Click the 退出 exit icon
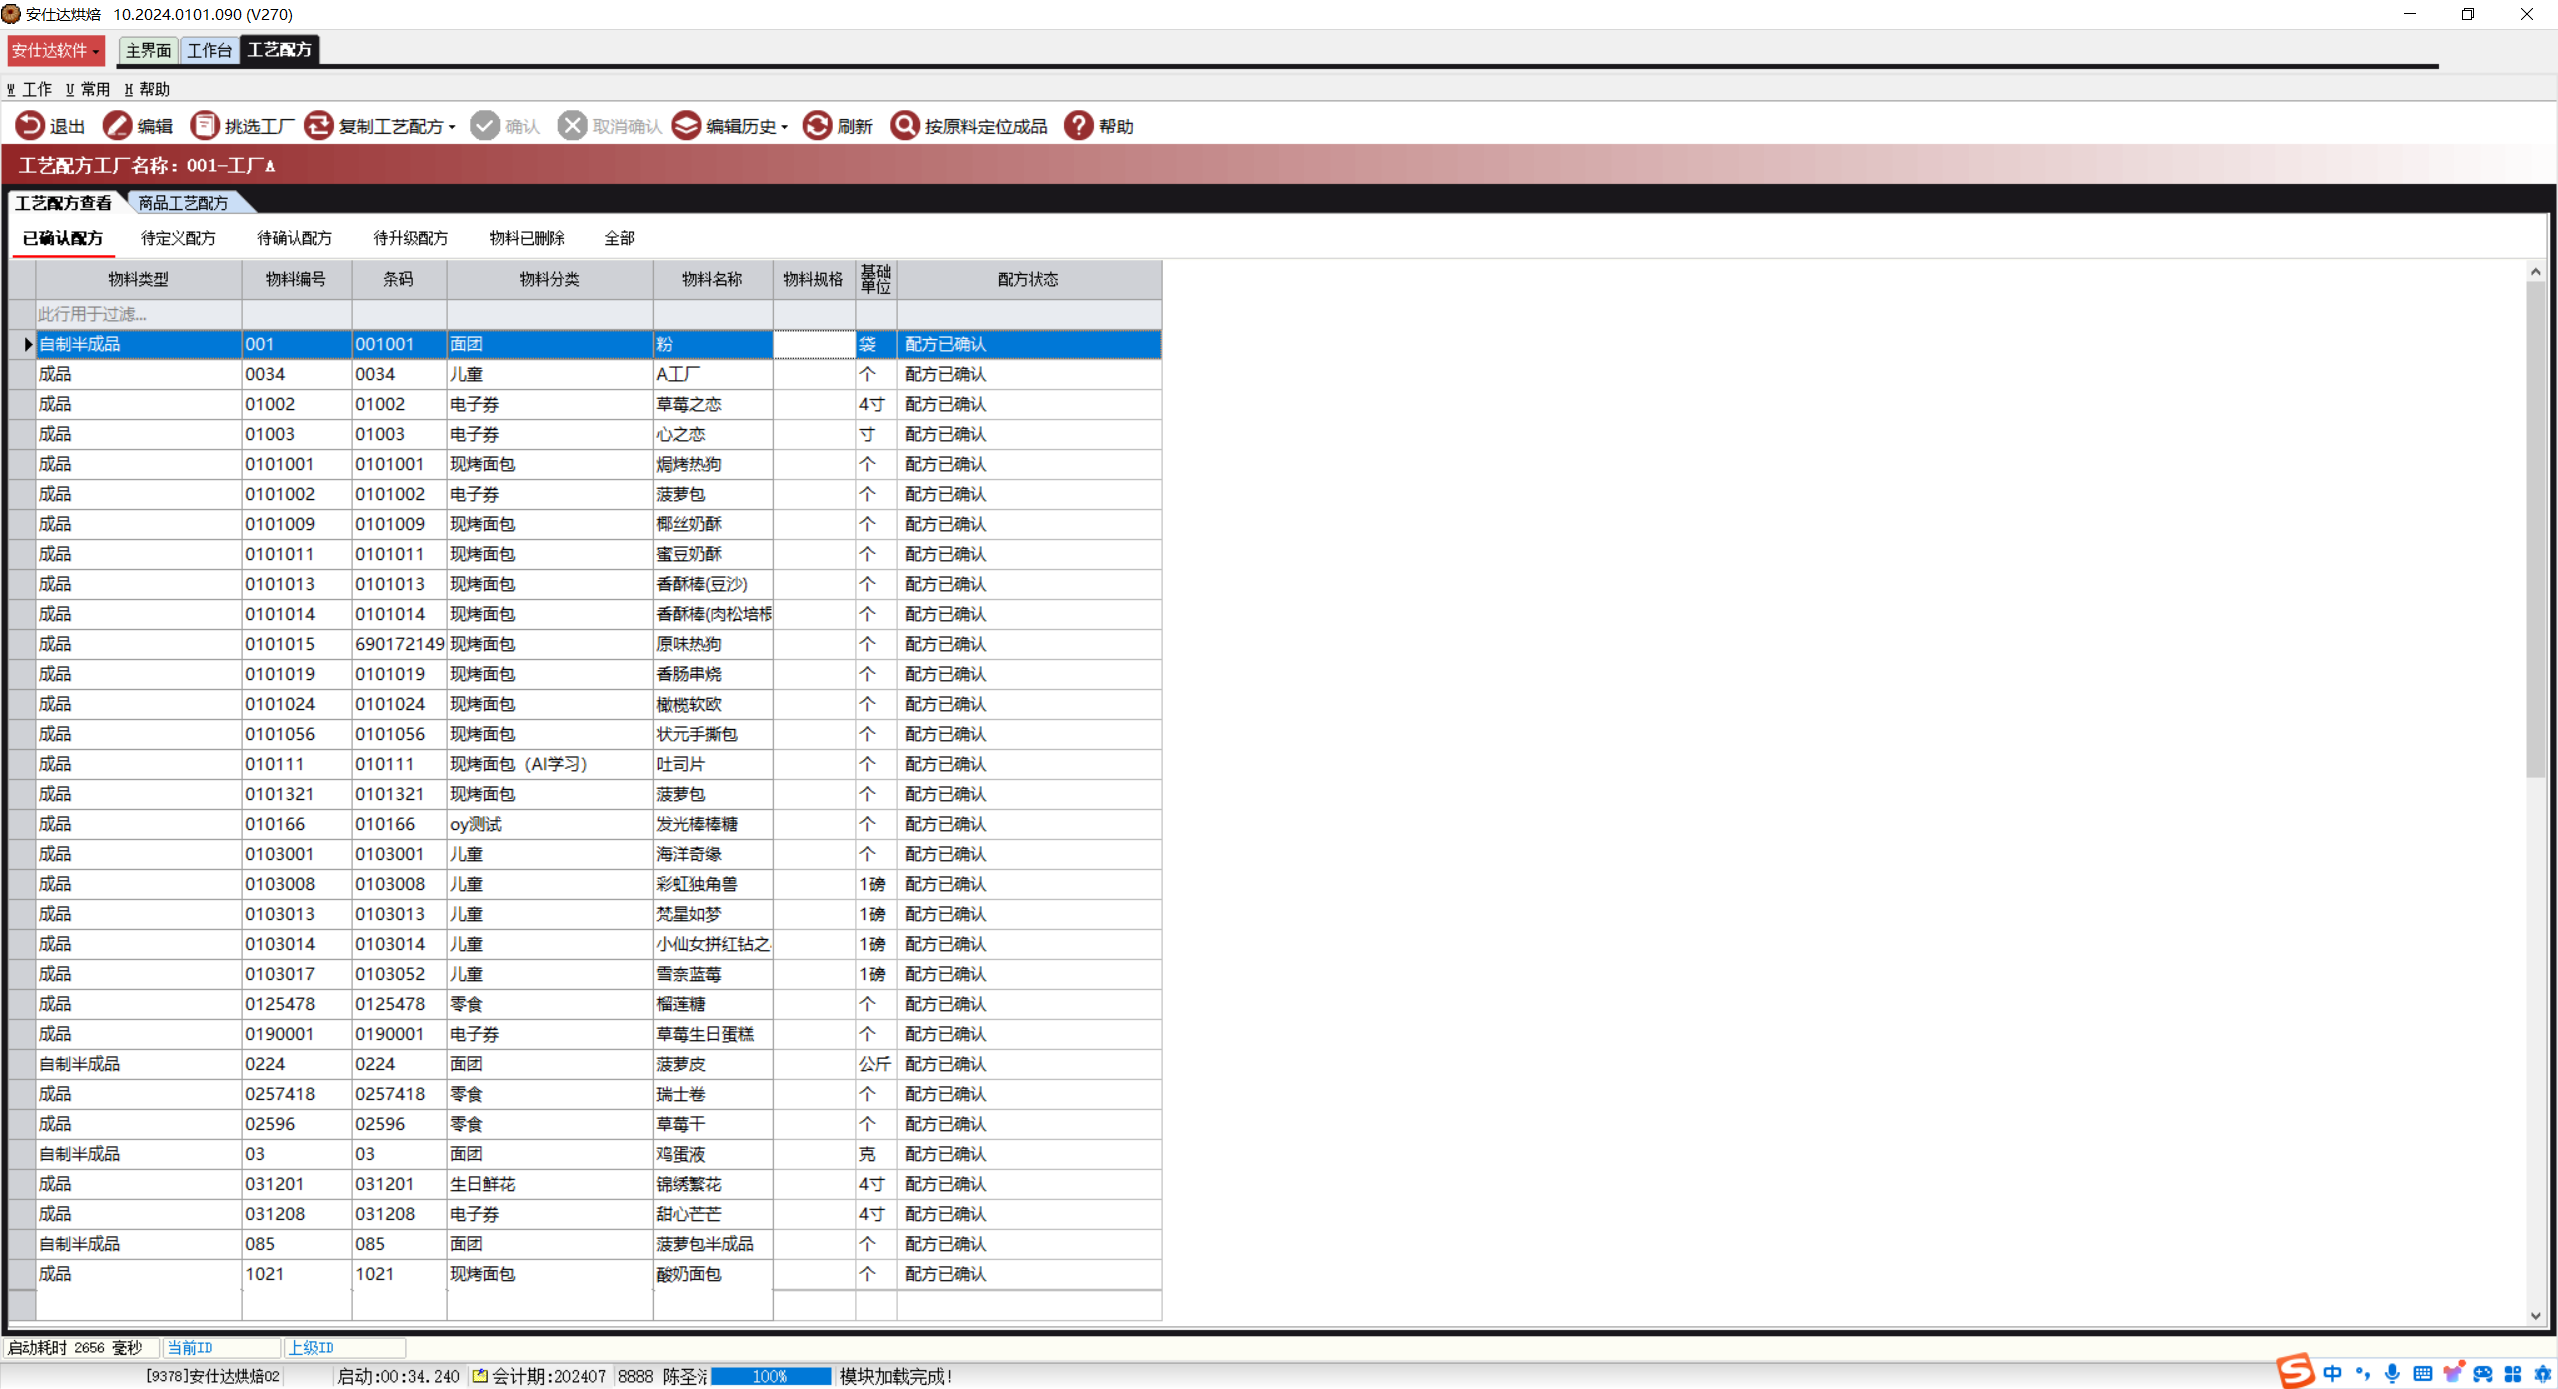Screen dimensions: 2558x1389 coord(29,126)
